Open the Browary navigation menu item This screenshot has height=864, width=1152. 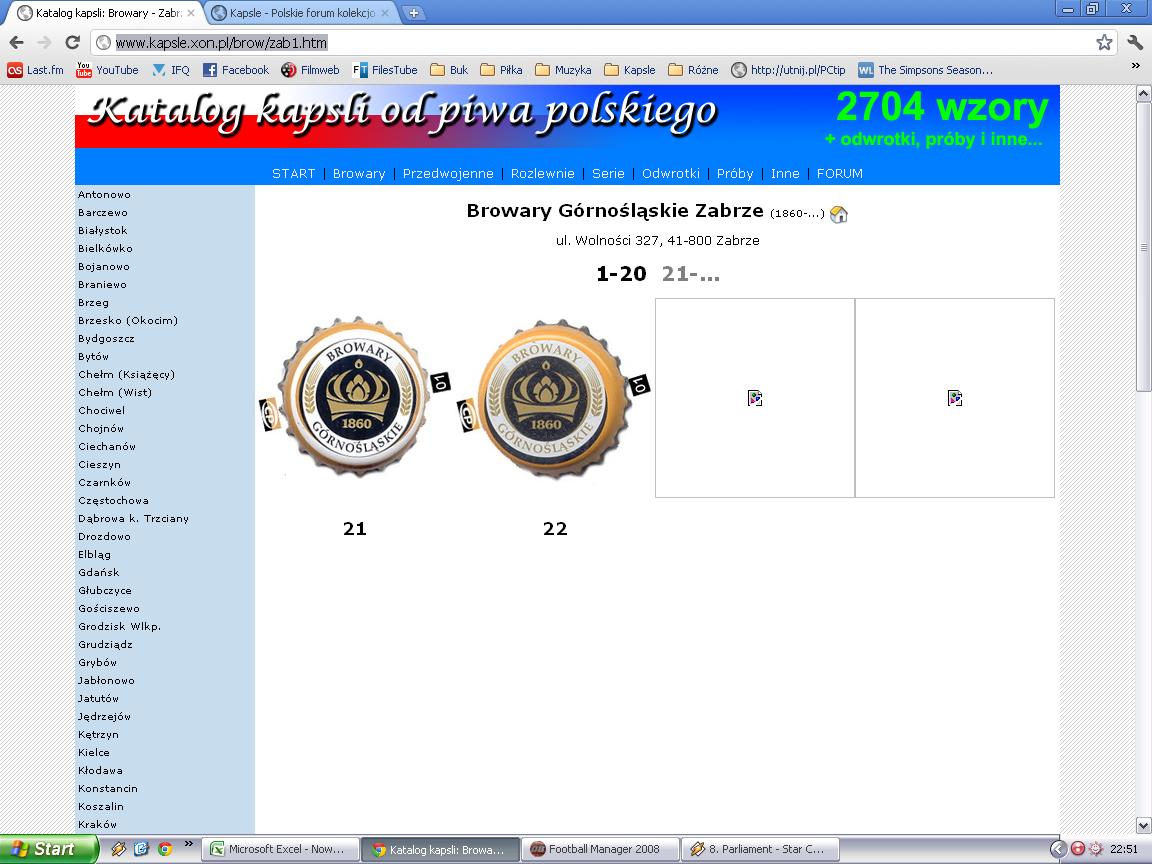click(359, 173)
